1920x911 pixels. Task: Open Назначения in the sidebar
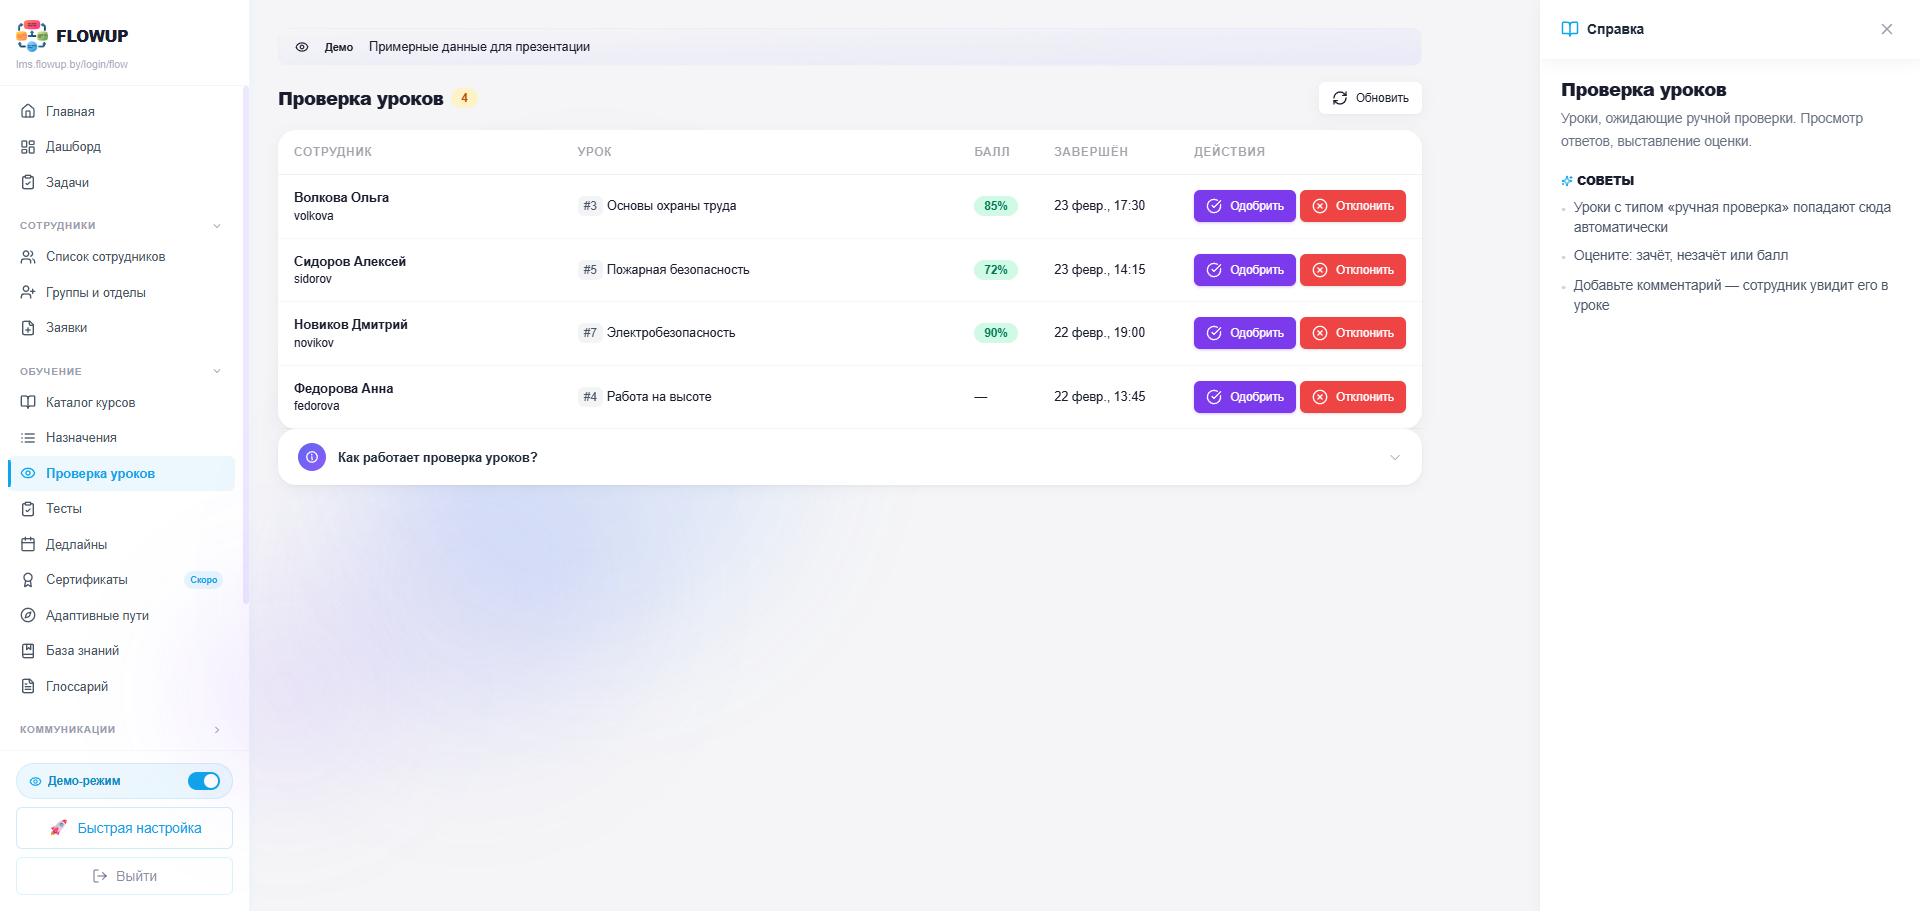121,438
